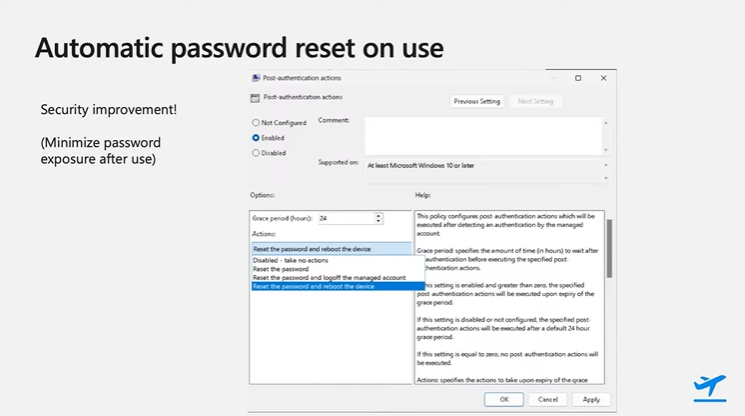
Task: Click 'At least Microsoft Windows 10 or later' text
Action: [420, 165]
